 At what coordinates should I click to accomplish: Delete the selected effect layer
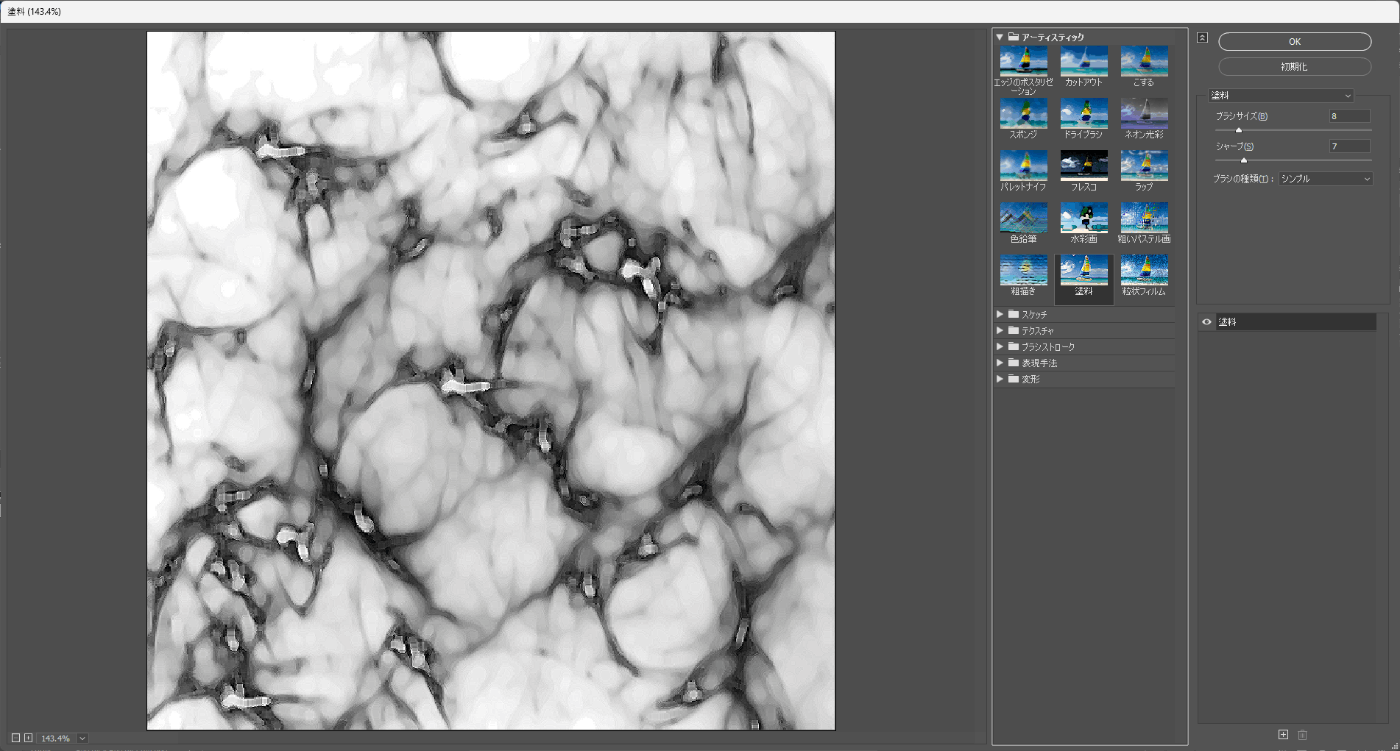click(1303, 736)
